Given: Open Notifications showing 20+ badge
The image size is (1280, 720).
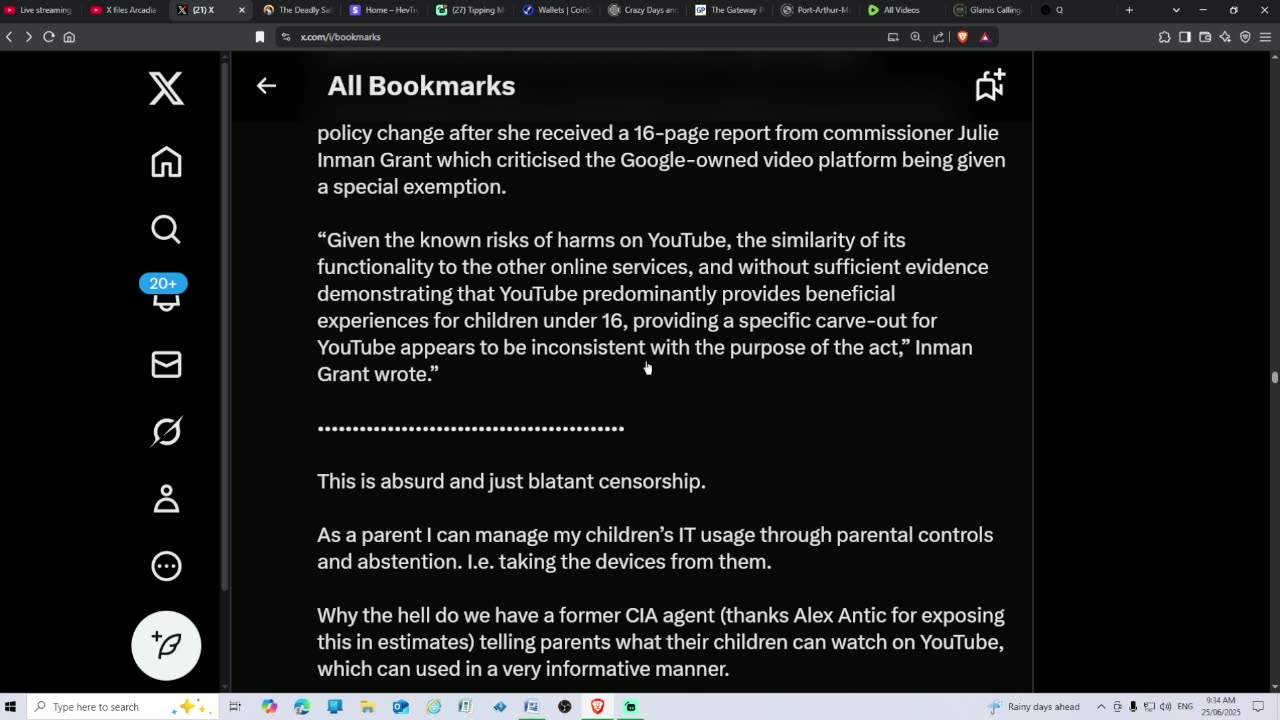Looking at the screenshot, I should coord(166,295).
